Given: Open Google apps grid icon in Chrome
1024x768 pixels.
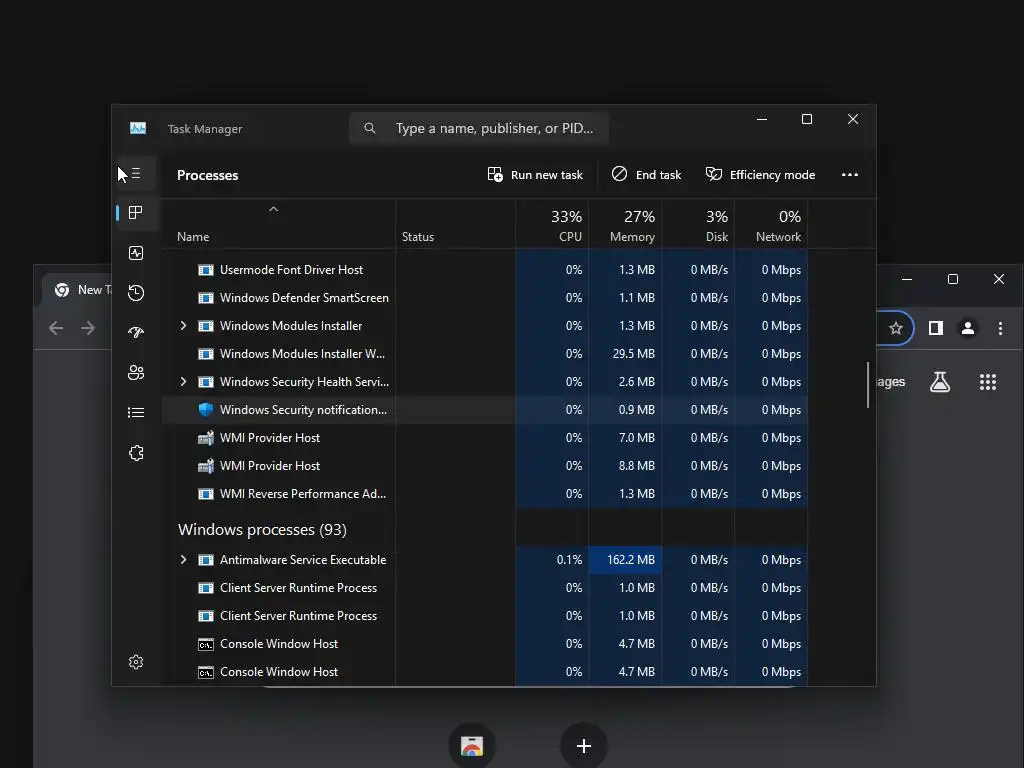Looking at the screenshot, I should 988,382.
